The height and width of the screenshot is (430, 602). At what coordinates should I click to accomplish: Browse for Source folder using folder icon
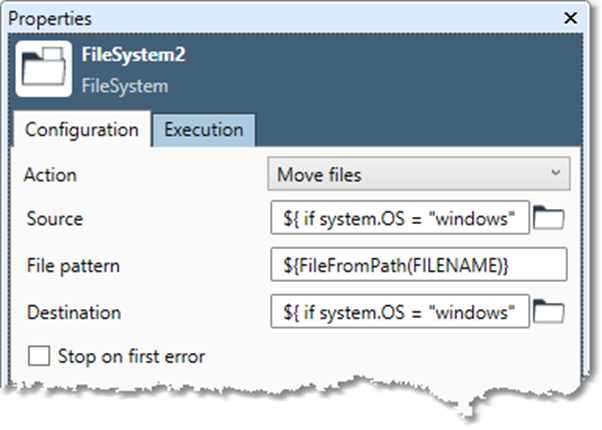tap(549, 219)
